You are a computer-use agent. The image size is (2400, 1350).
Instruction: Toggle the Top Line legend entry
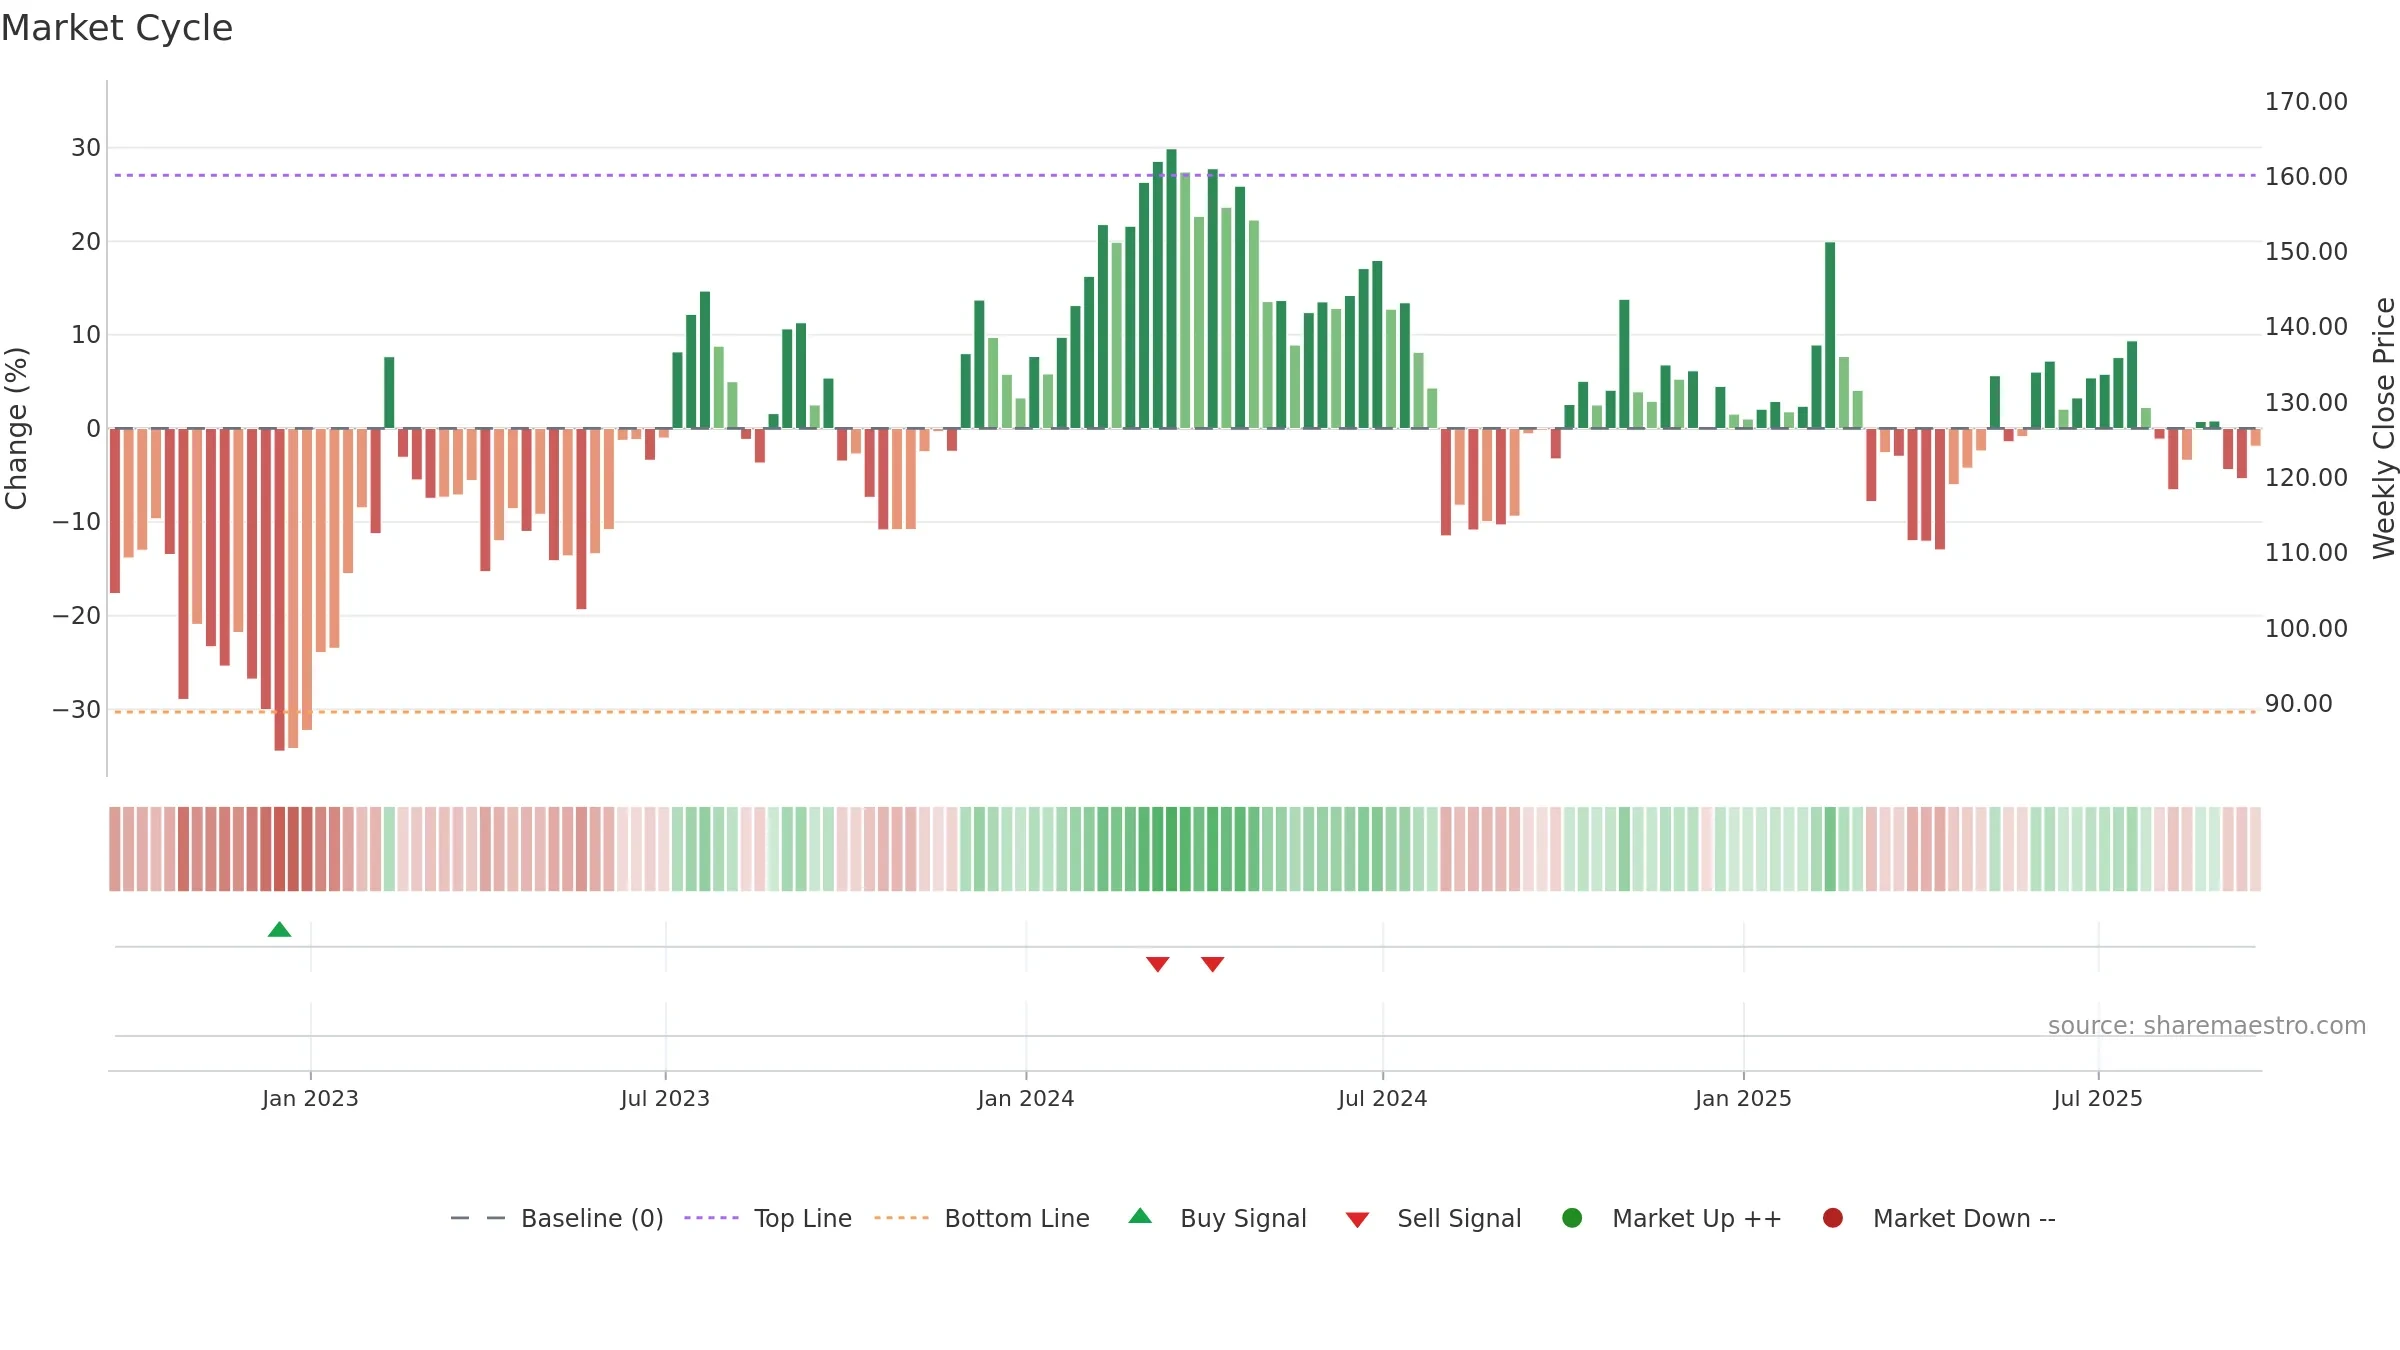(x=768, y=1218)
